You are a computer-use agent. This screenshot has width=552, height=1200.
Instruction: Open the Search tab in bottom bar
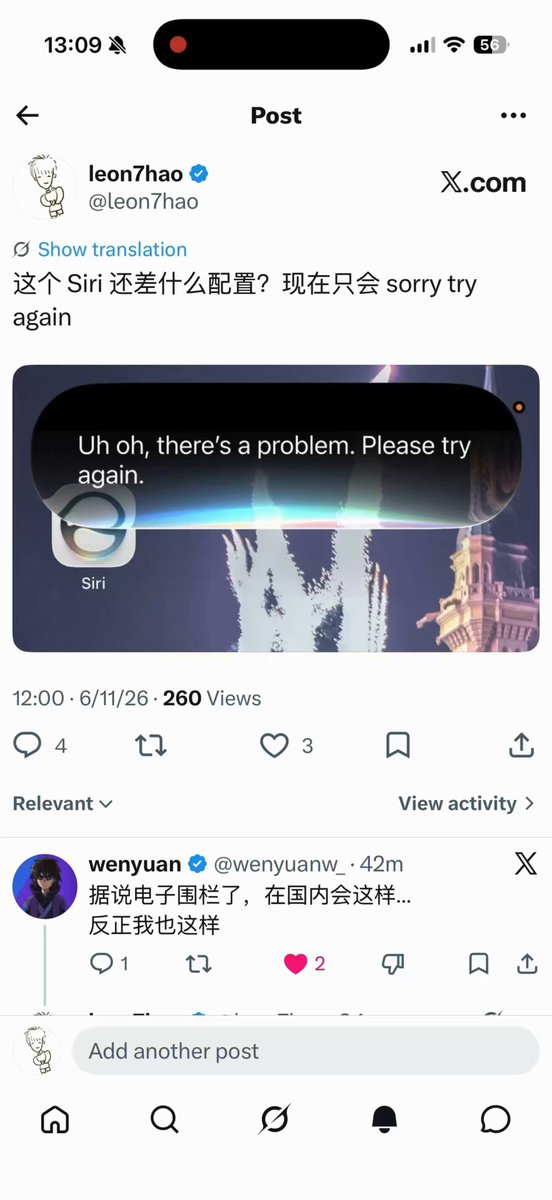tap(165, 1119)
